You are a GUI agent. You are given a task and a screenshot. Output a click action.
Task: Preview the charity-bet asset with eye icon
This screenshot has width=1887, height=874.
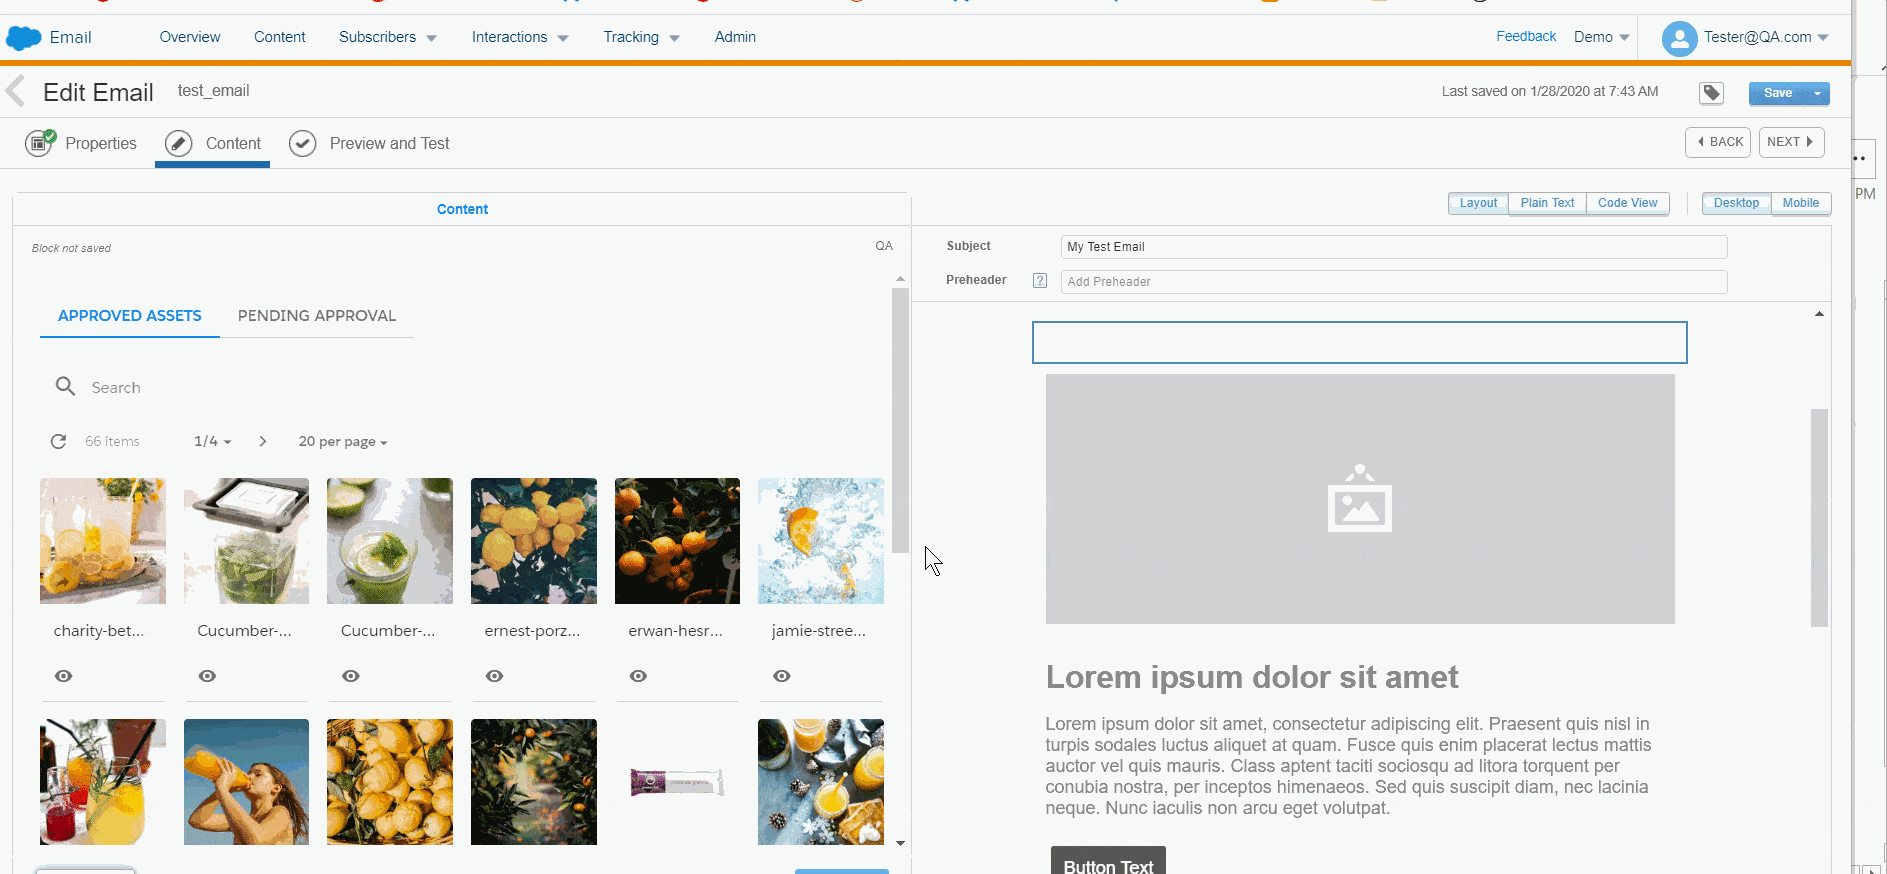[x=64, y=676]
